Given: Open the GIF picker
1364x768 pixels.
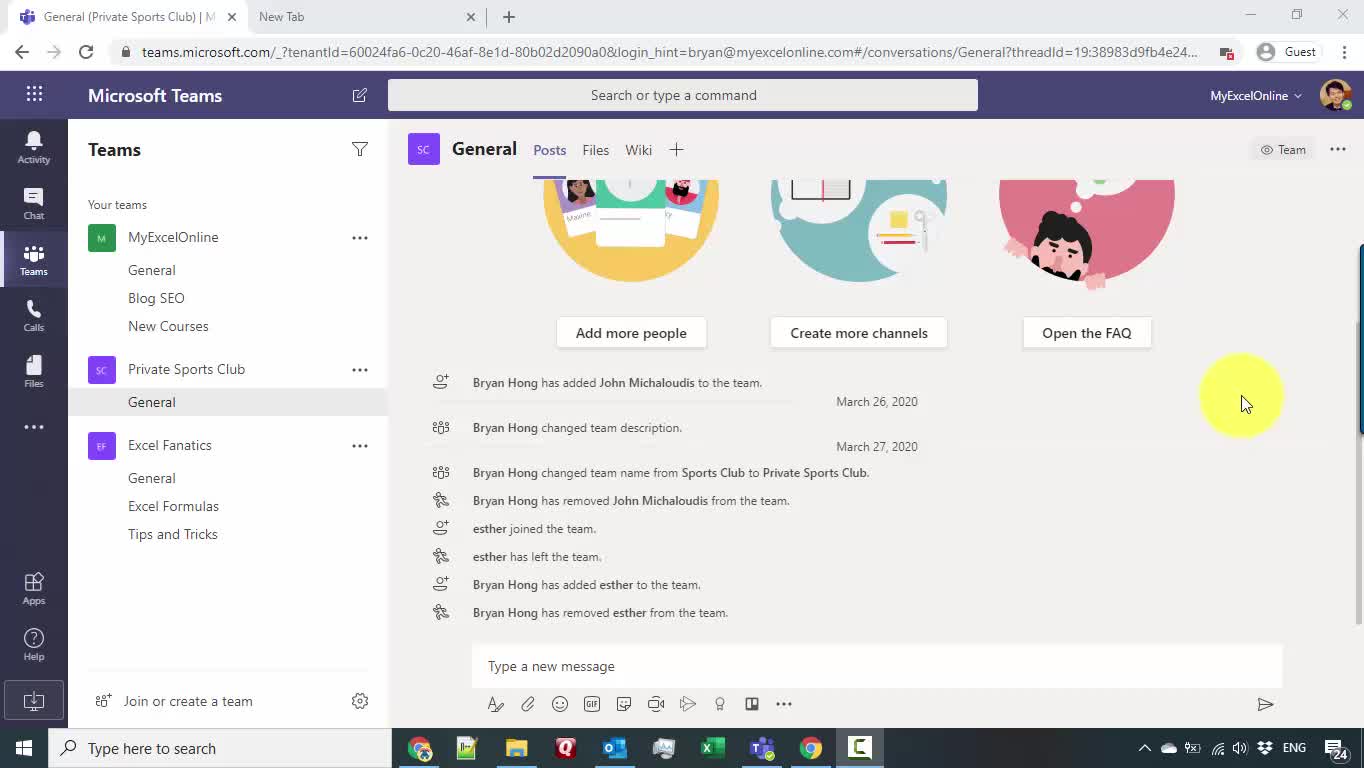Looking at the screenshot, I should click(x=592, y=704).
